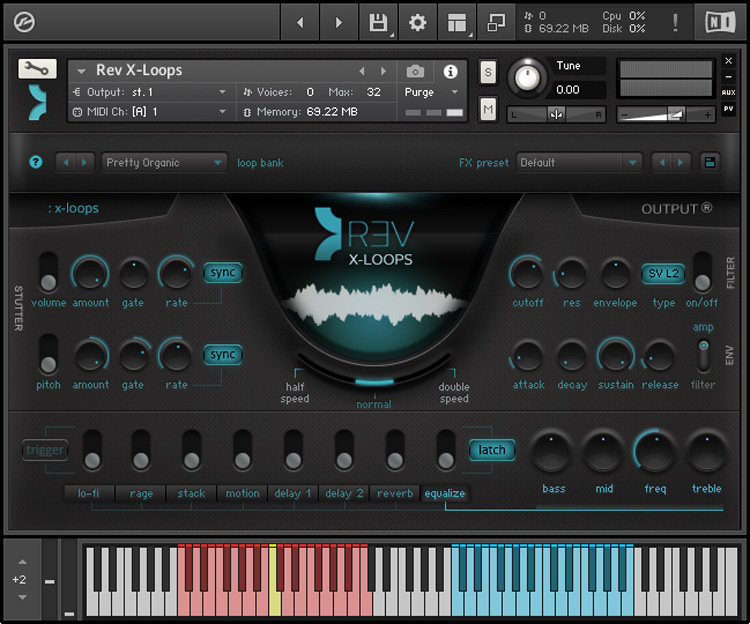Screen dimensions: 750x624
Task: Toggle the latch button
Action: tap(492, 450)
